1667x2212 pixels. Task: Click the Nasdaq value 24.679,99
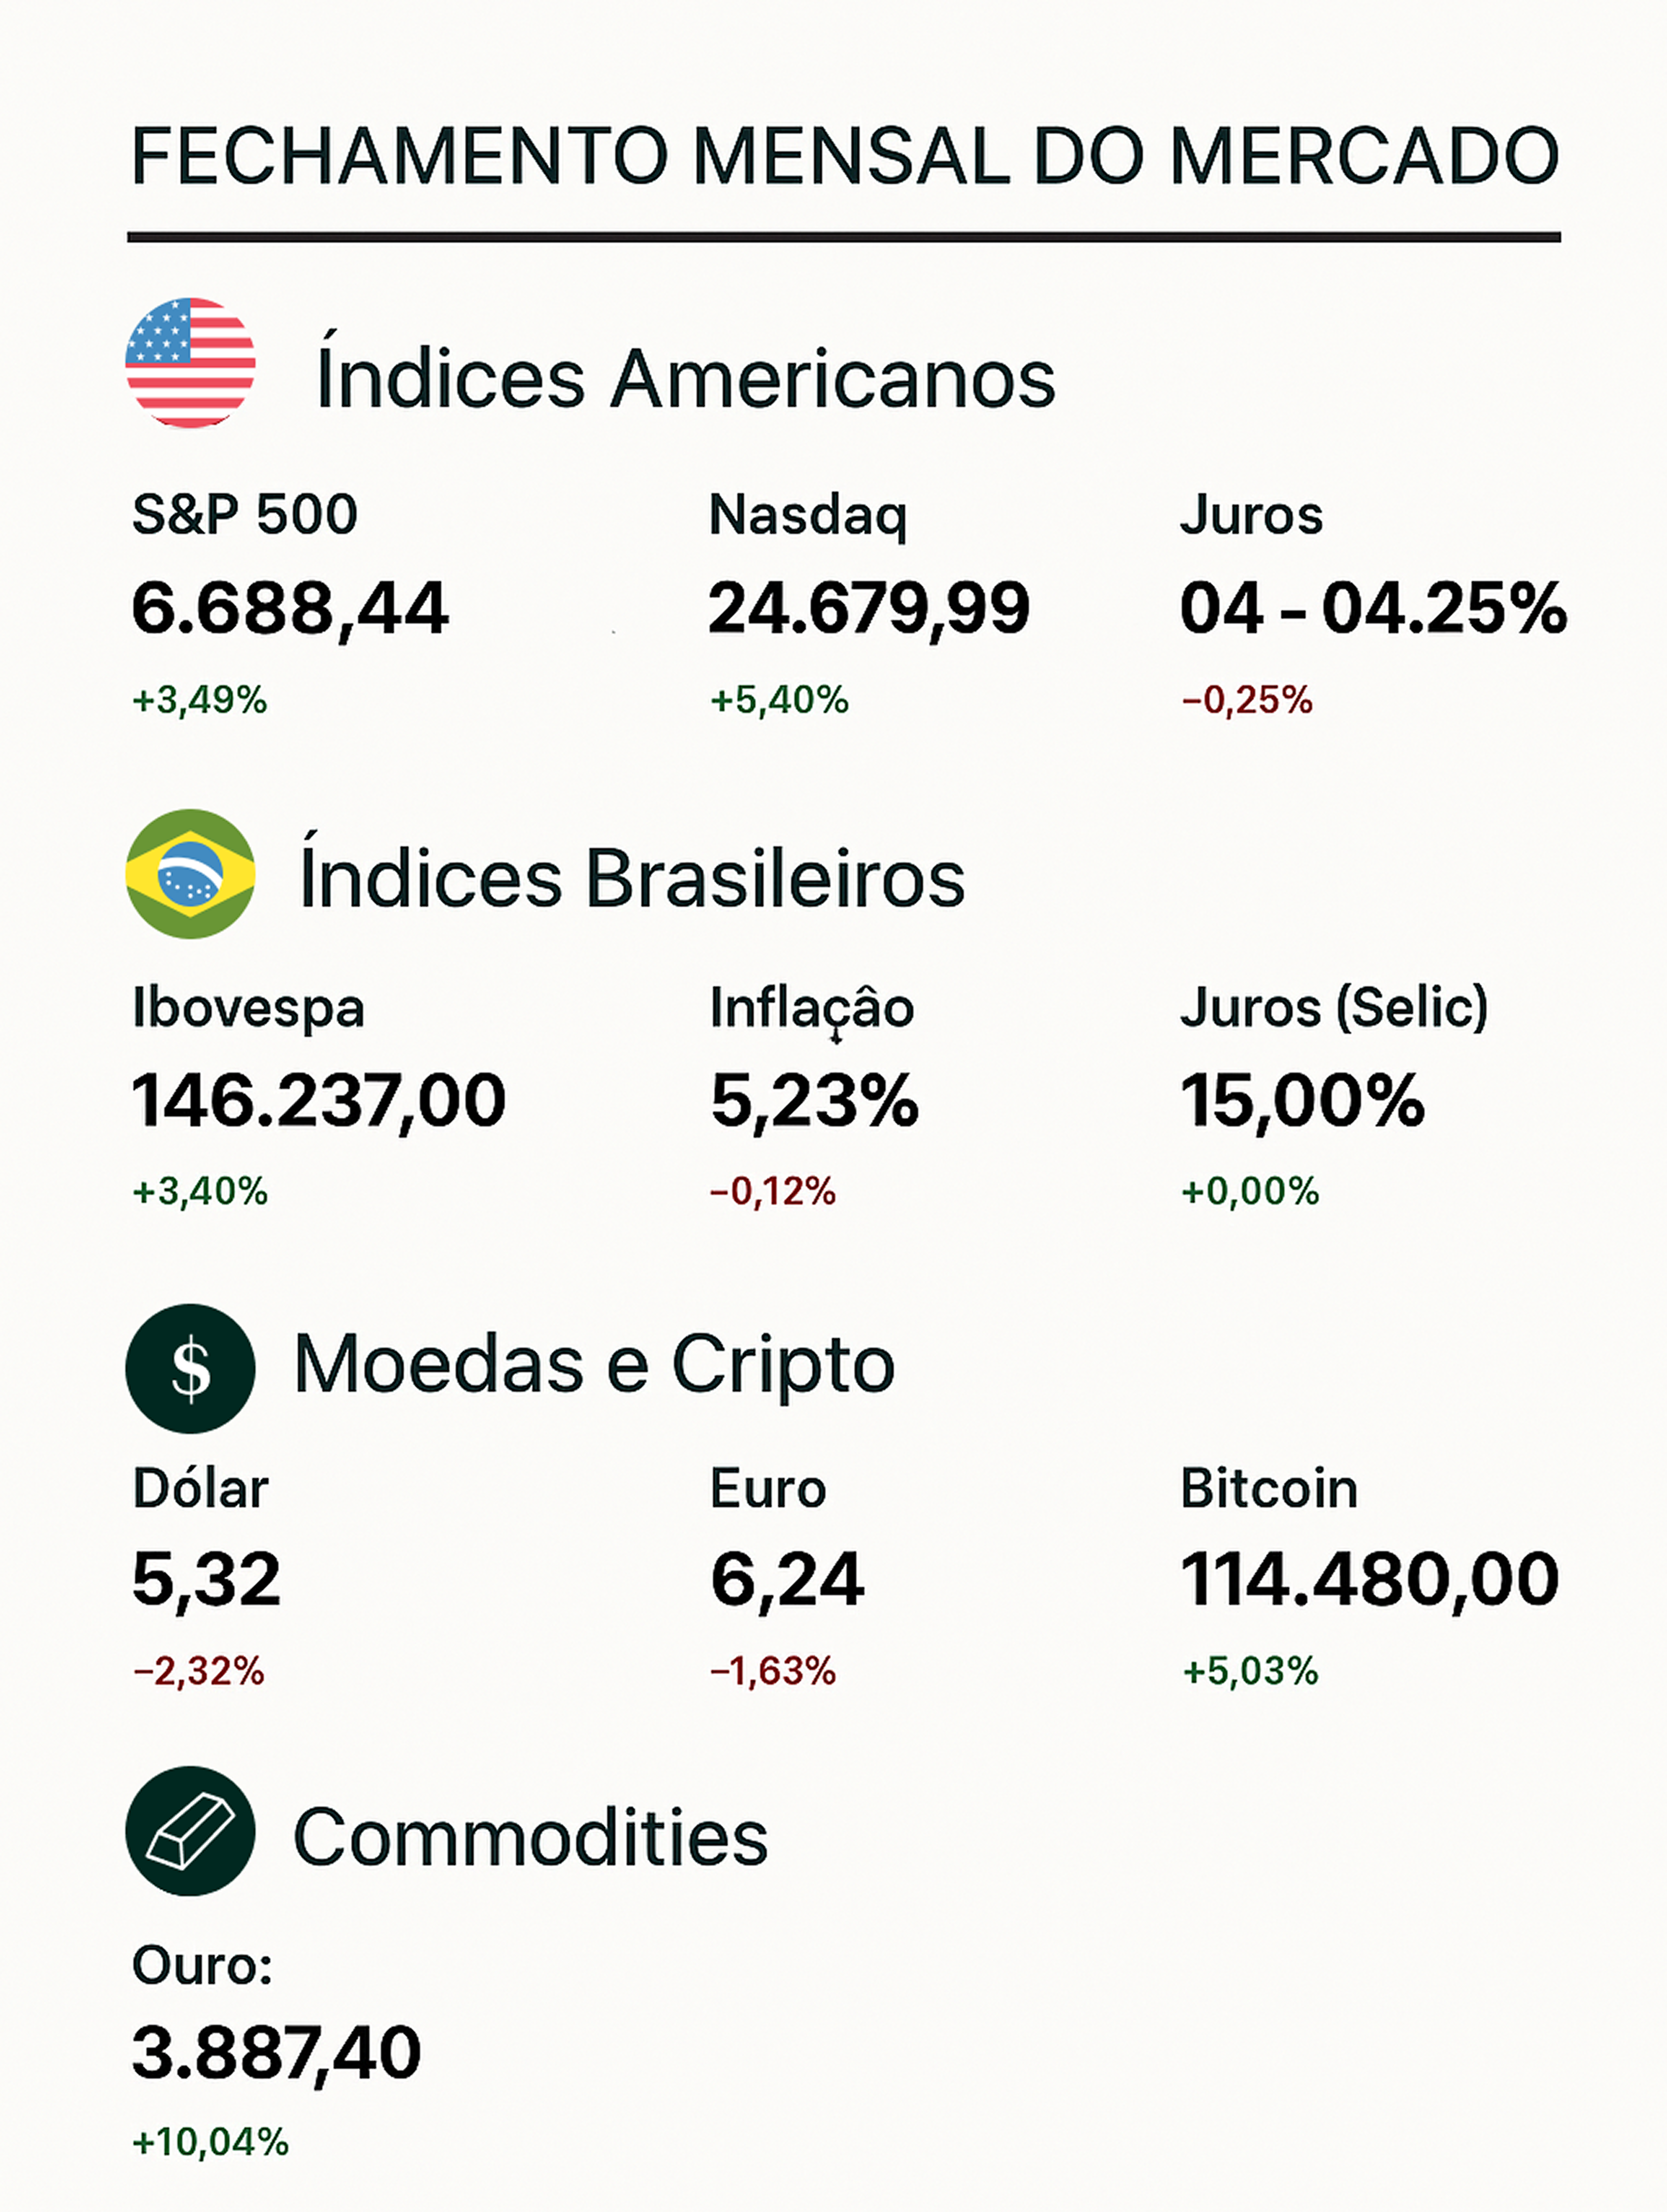point(868,608)
